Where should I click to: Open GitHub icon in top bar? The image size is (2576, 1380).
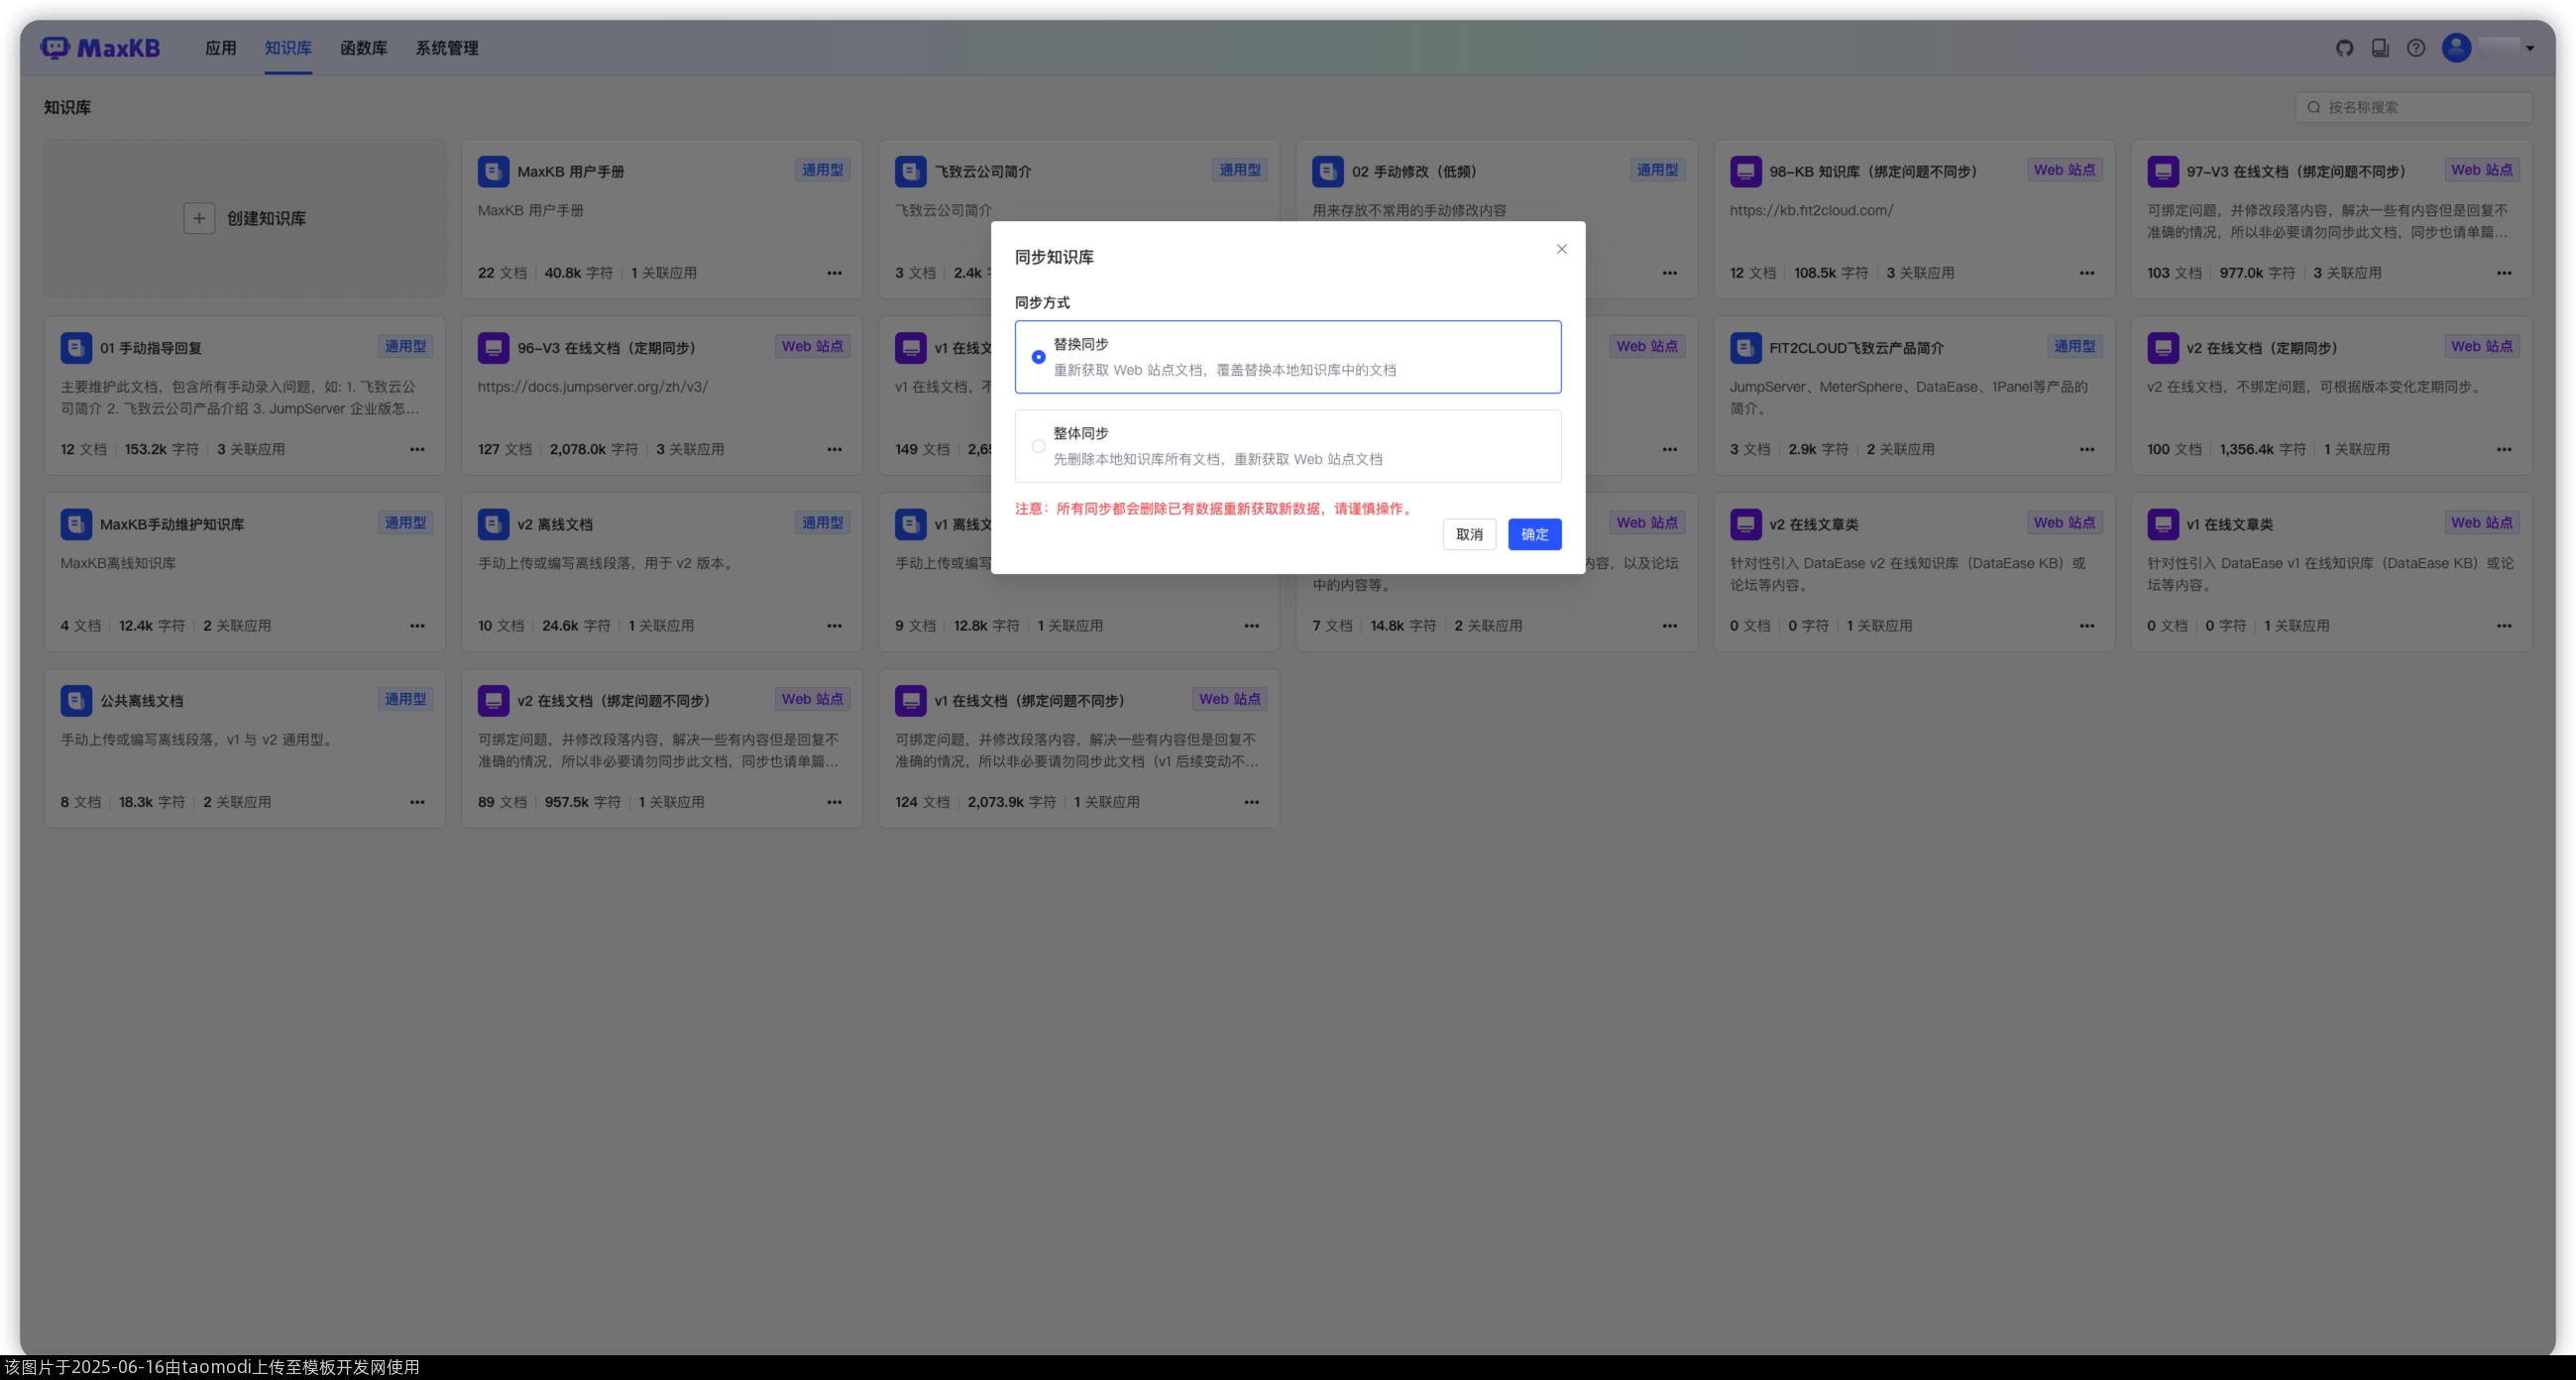click(2344, 48)
